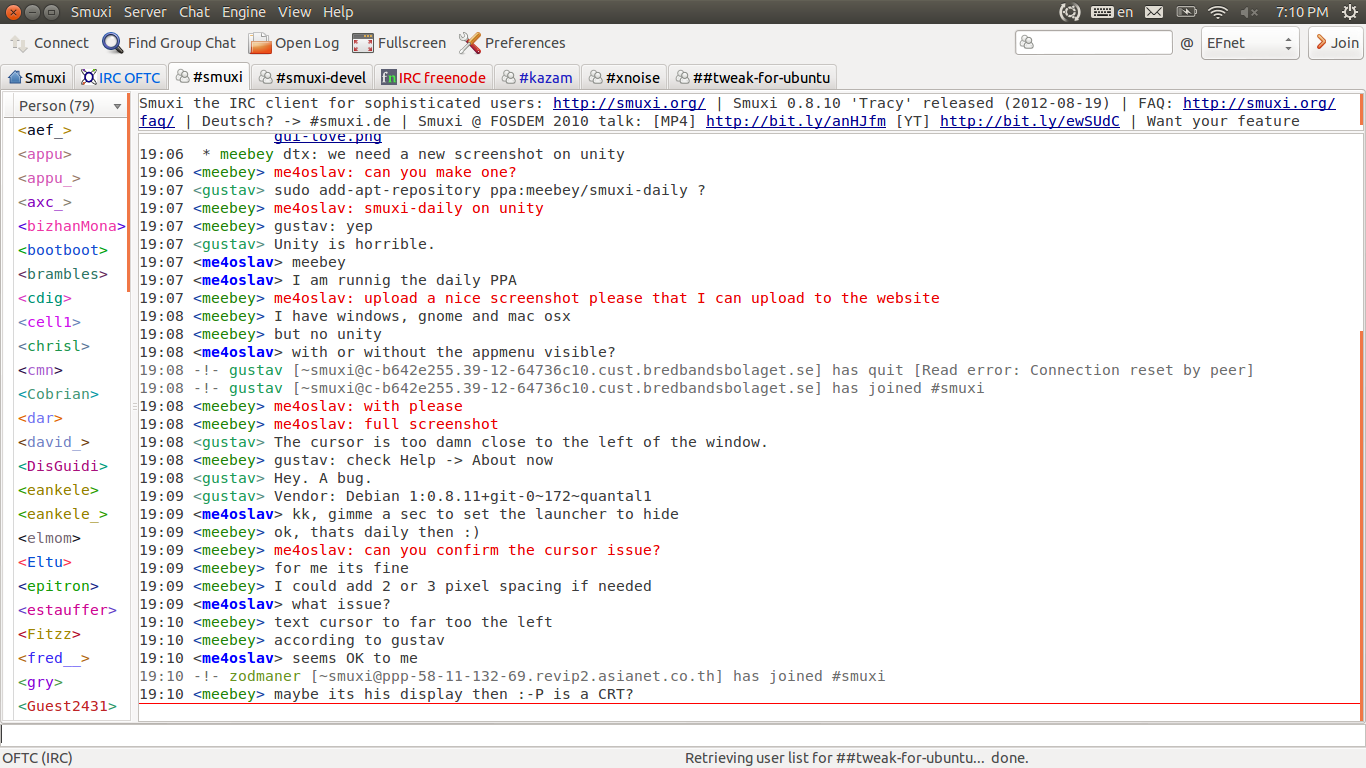Click the Open Log icon
Screen dimensions: 1366x768
coord(260,43)
